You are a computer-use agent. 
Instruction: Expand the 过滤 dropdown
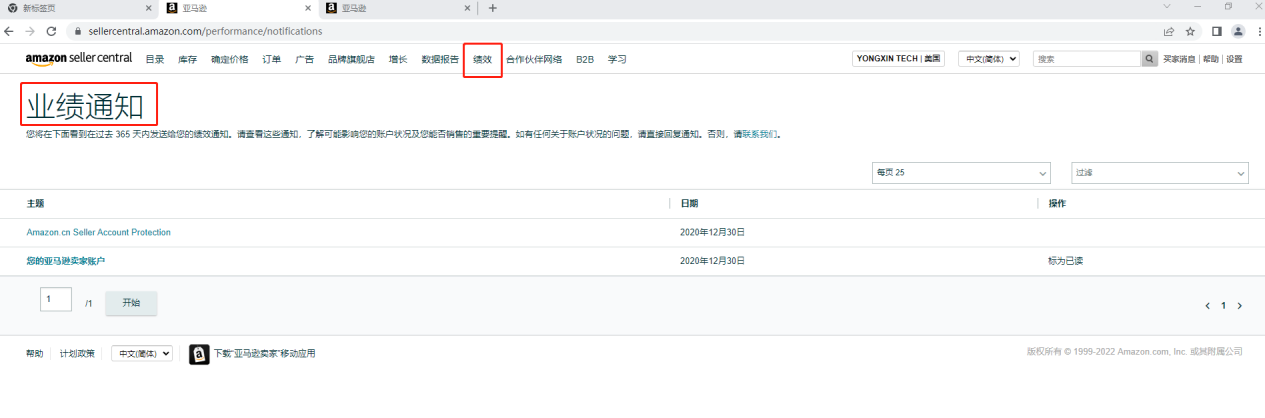pos(1160,173)
